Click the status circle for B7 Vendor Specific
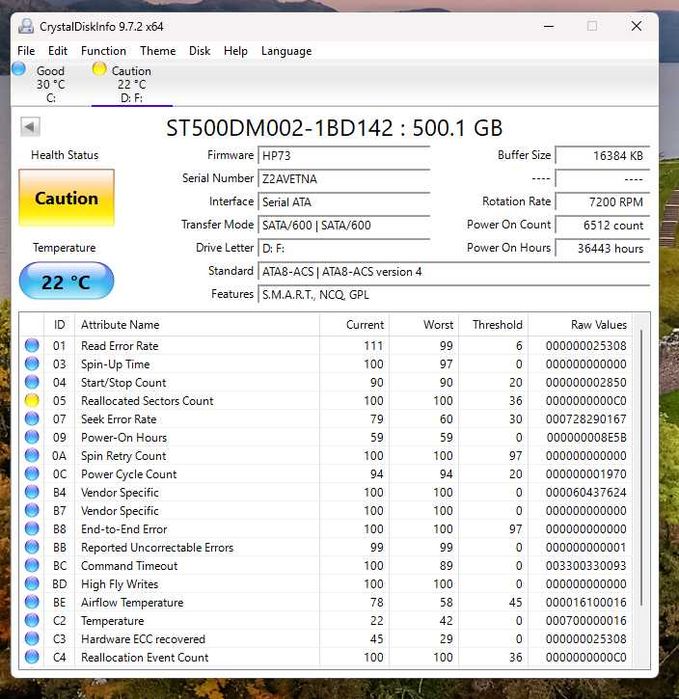Screen dimensions: 679x699 point(32,510)
